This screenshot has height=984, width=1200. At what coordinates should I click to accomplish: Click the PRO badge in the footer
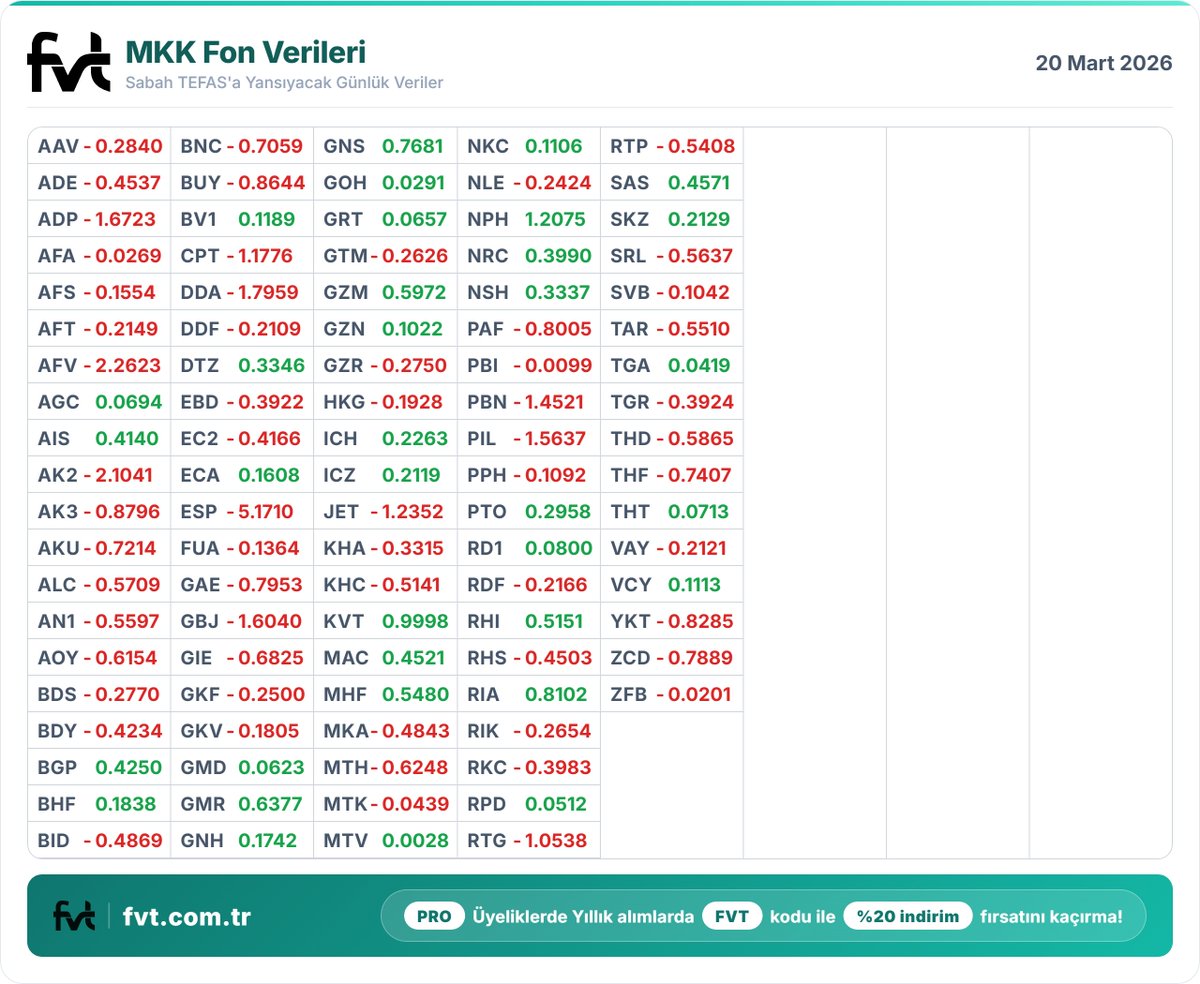(x=434, y=916)
